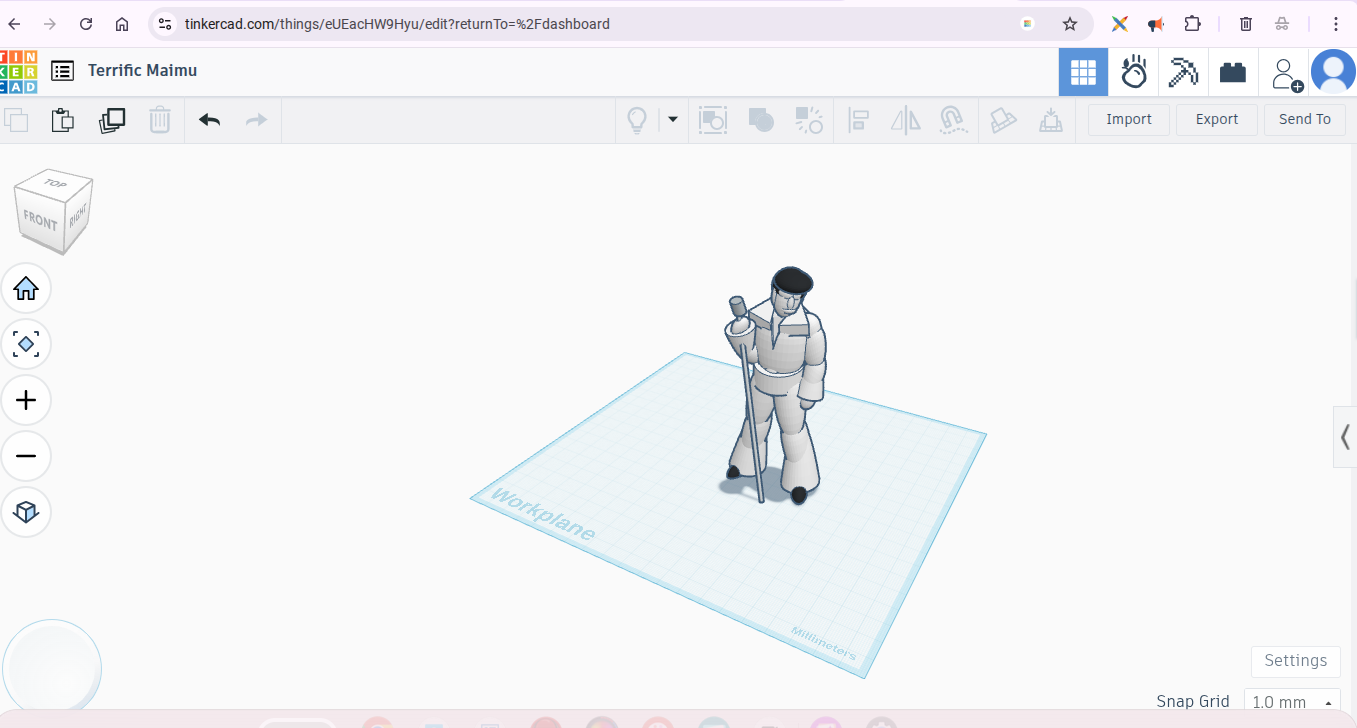
Task: Click the Group shapes icon
Action: [x=713, y=120]
